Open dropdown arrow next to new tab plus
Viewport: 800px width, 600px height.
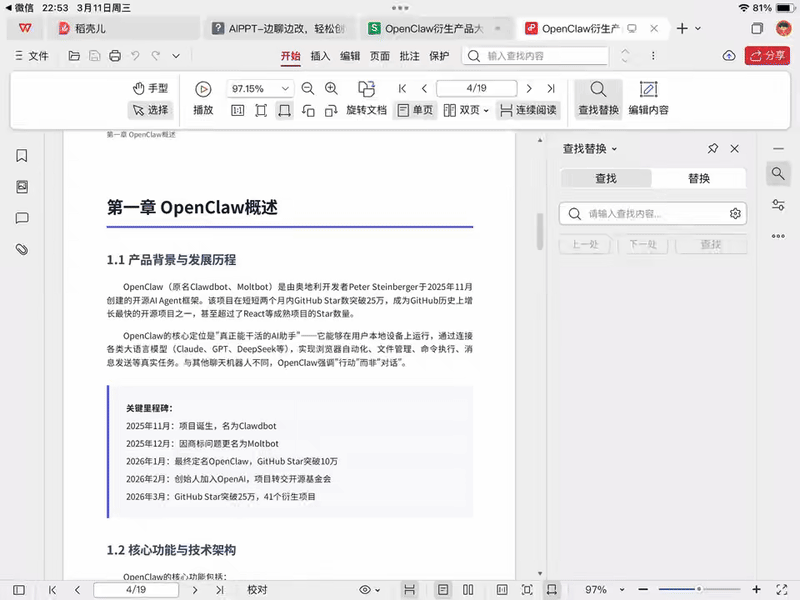tap(698, 29)
